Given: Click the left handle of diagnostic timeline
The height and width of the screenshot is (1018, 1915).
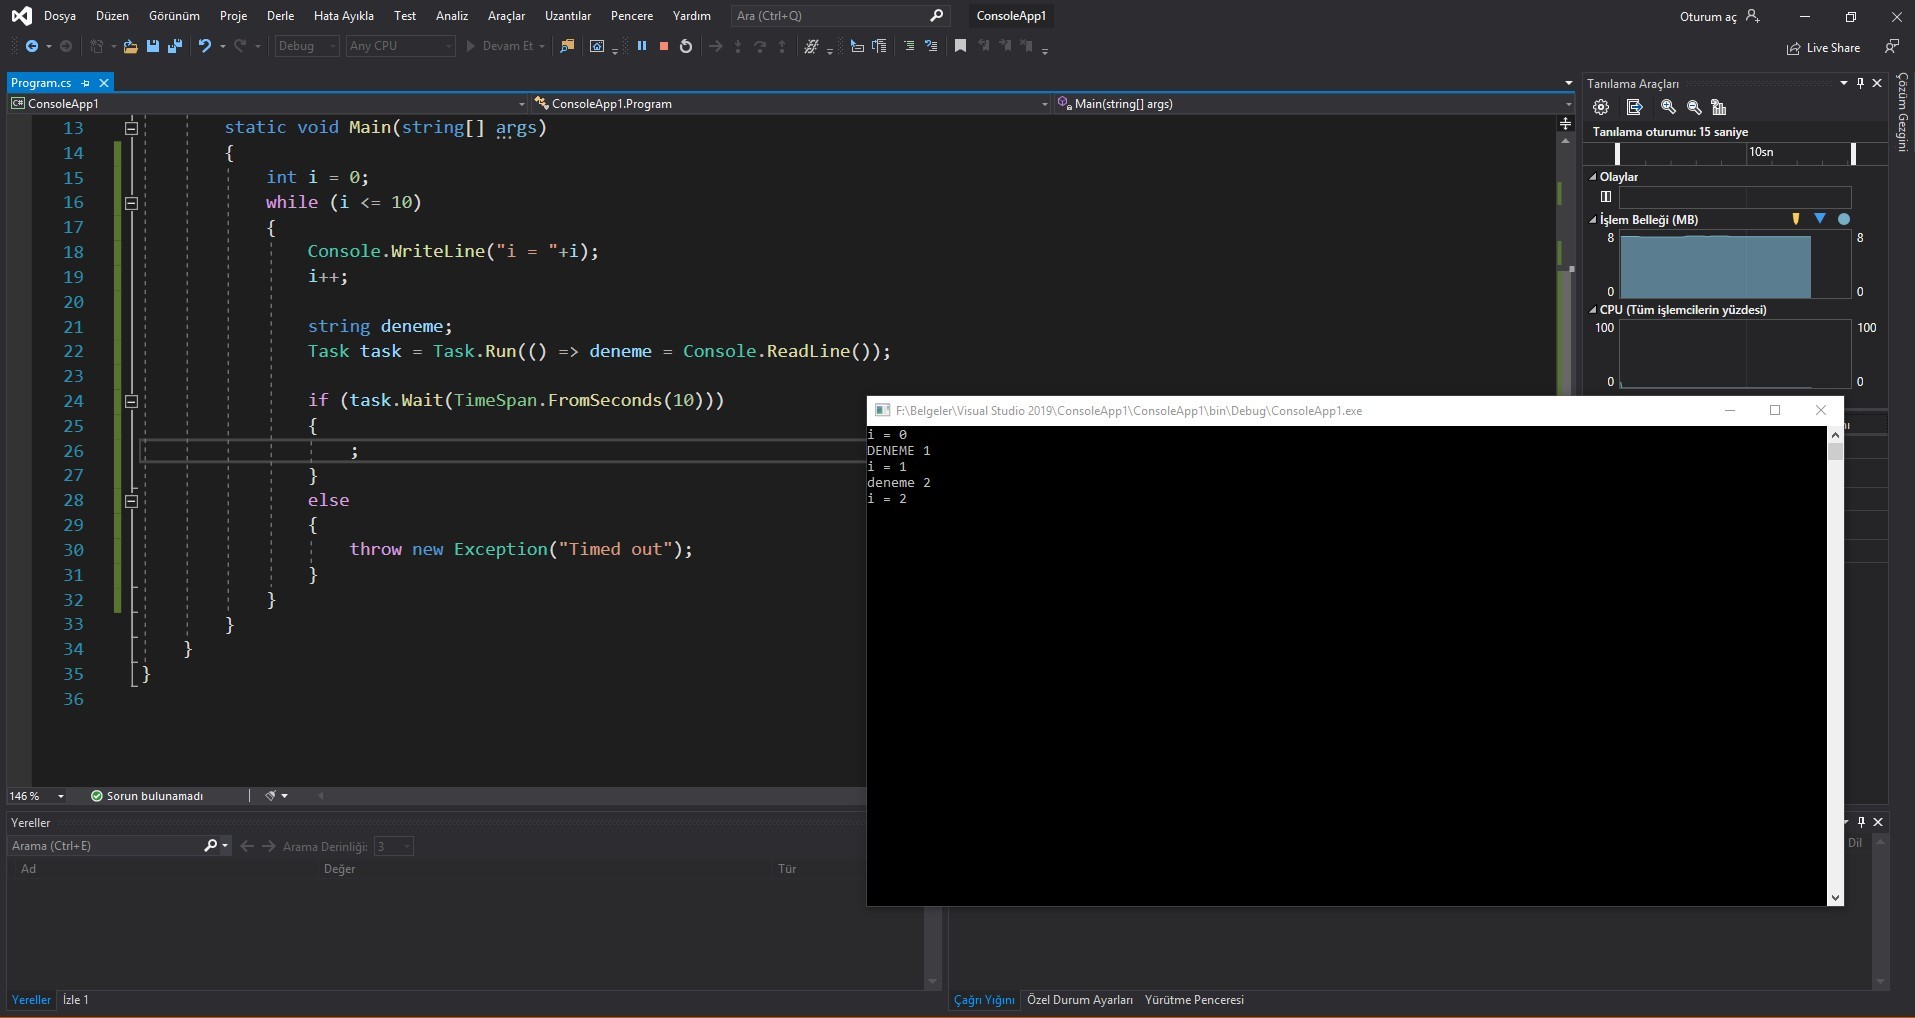Looking at the screenshot, I should (1617, 153).
